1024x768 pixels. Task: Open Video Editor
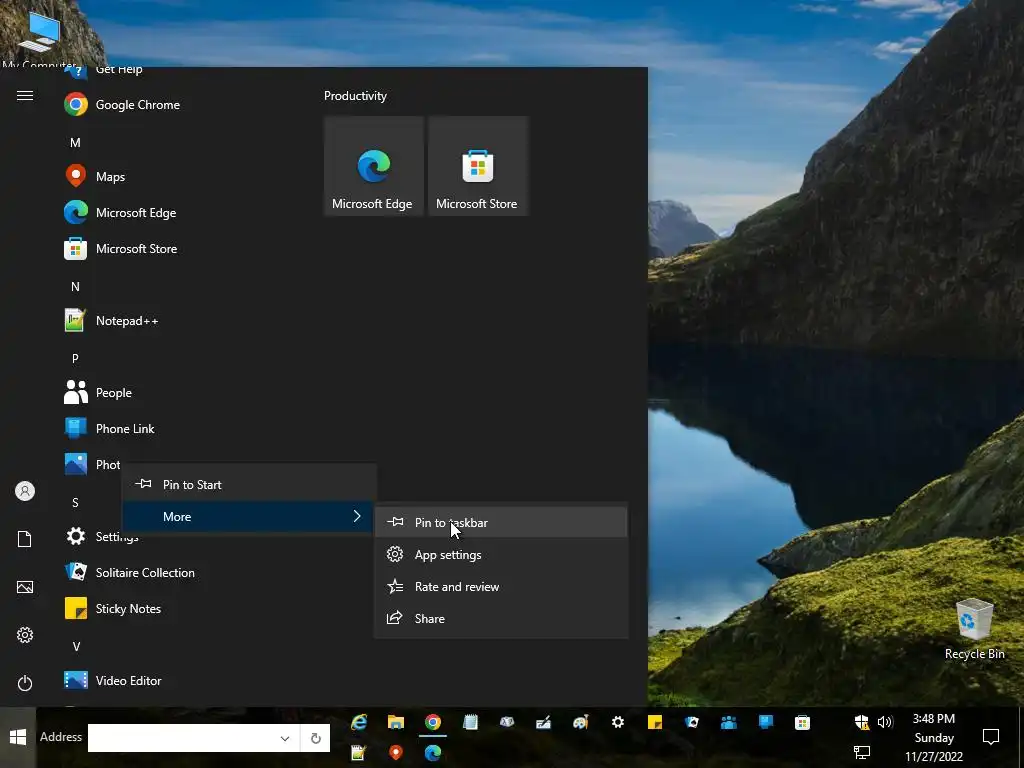112,680
